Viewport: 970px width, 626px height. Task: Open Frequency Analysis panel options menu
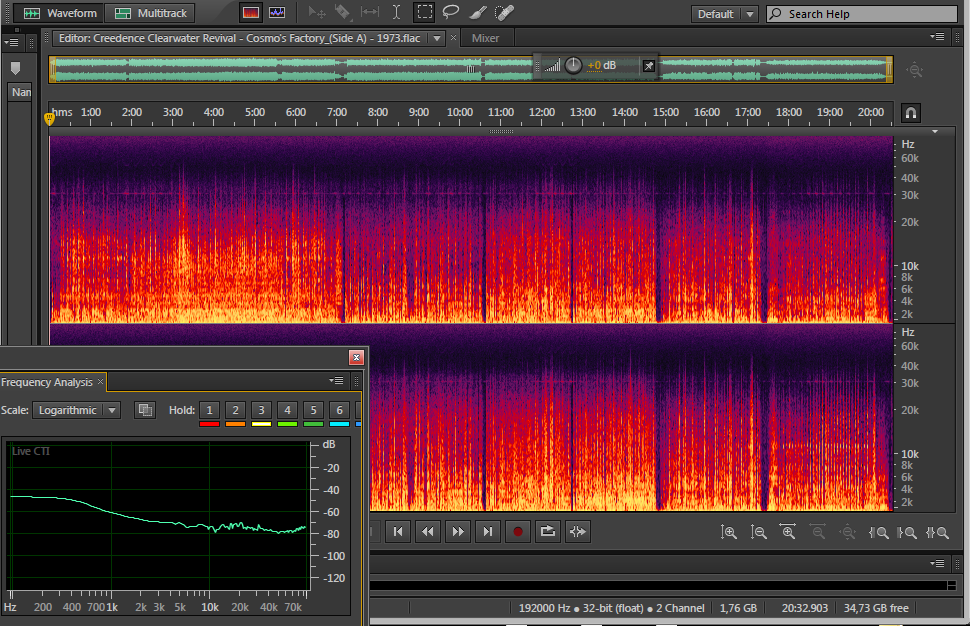coord(336,380)
